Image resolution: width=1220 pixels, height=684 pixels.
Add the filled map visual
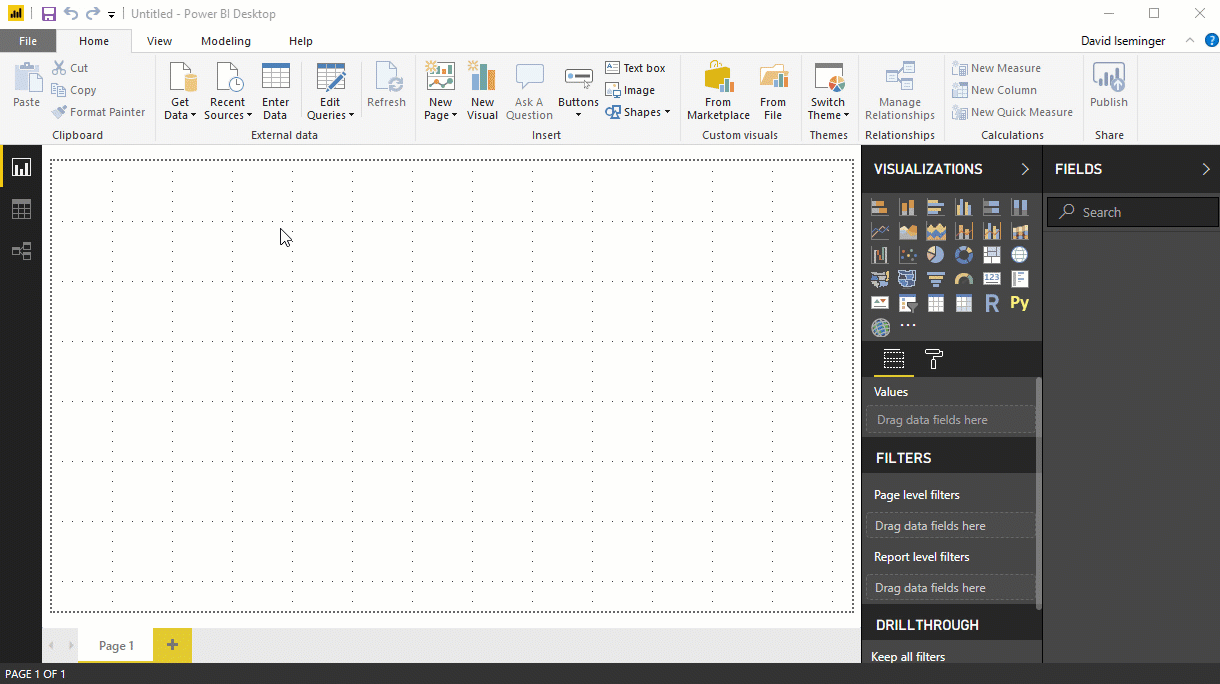pyautogui.click(x=880, y=279)
